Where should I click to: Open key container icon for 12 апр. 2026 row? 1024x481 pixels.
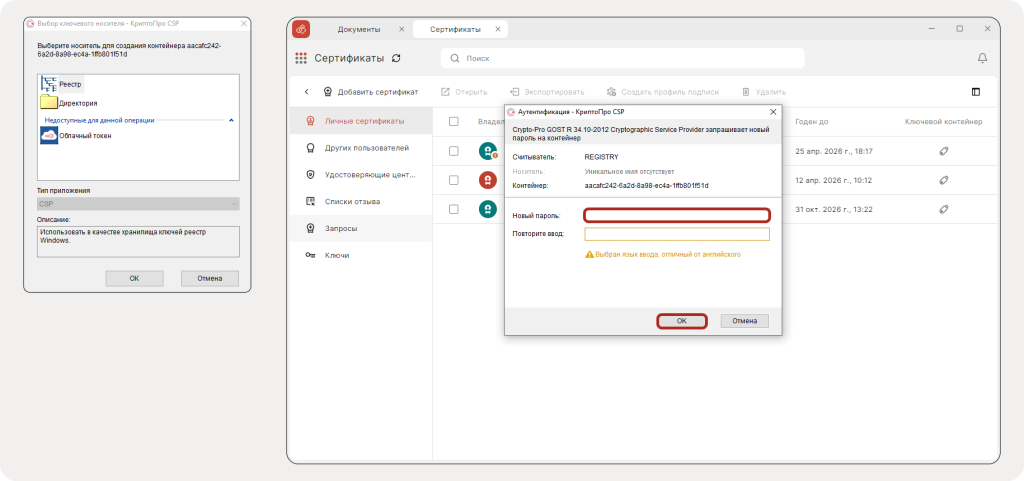coord(943,180)
